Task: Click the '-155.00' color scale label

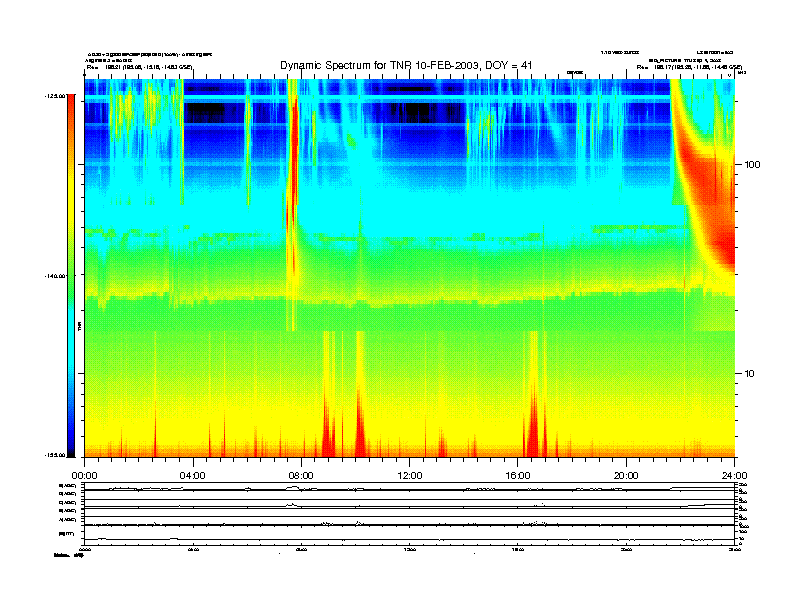Action: (55, 455)
